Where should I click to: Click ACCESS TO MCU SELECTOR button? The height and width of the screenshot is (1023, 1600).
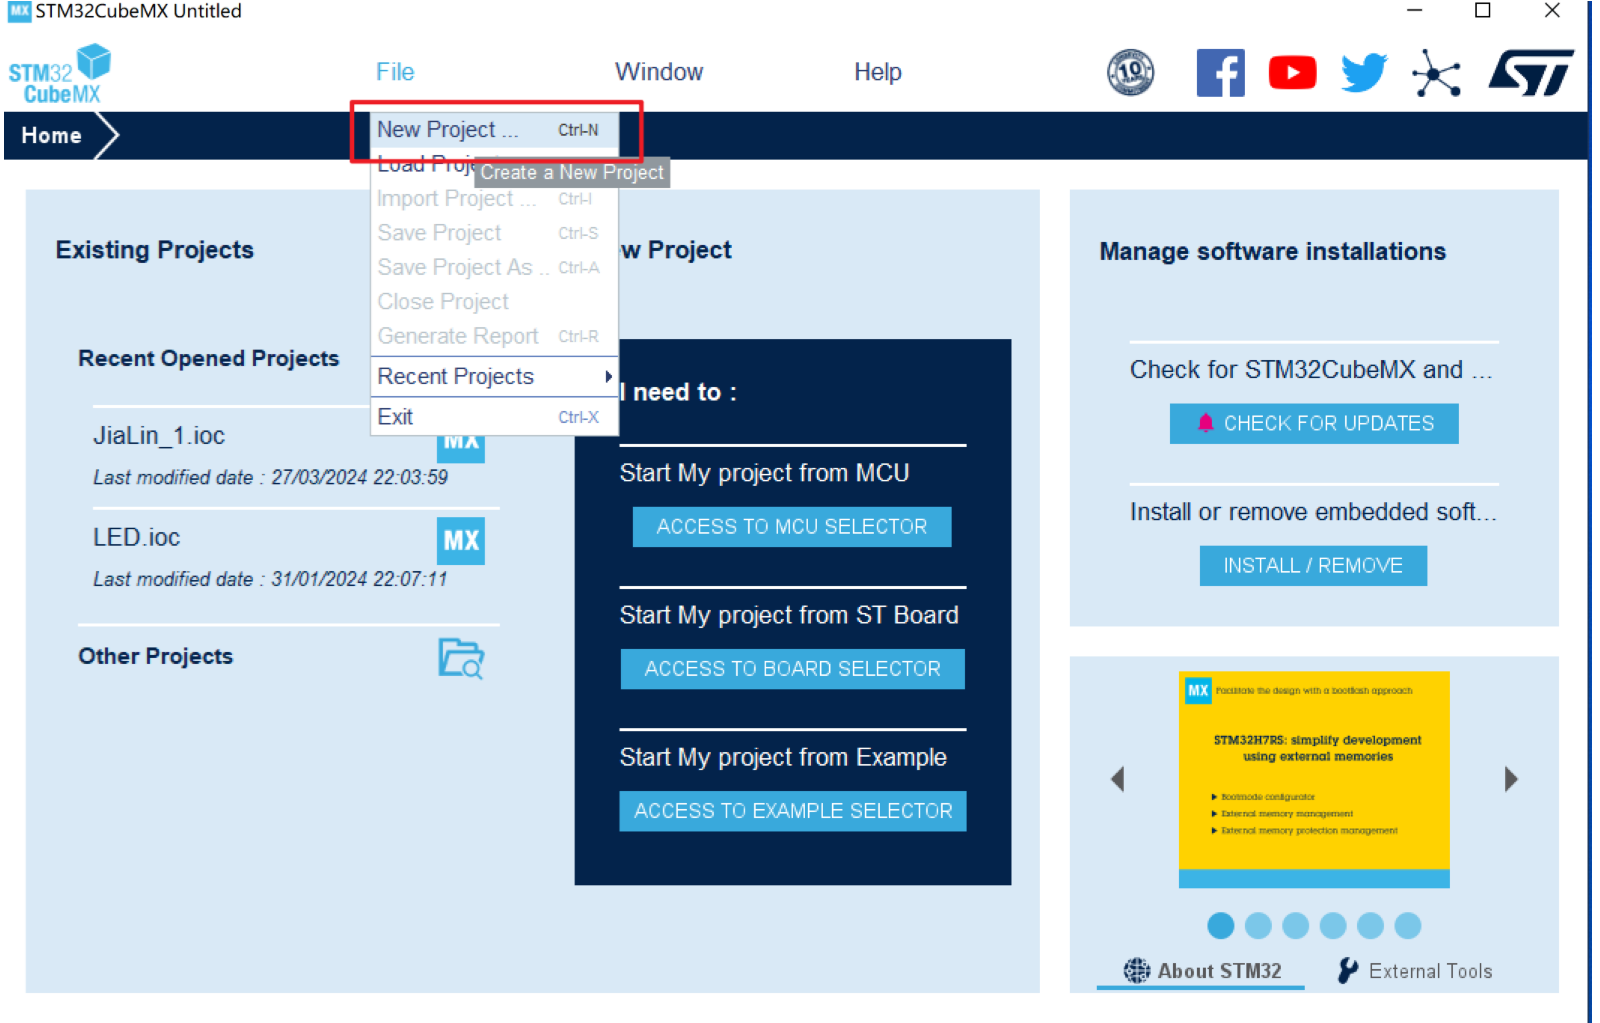tap(792, 527)
